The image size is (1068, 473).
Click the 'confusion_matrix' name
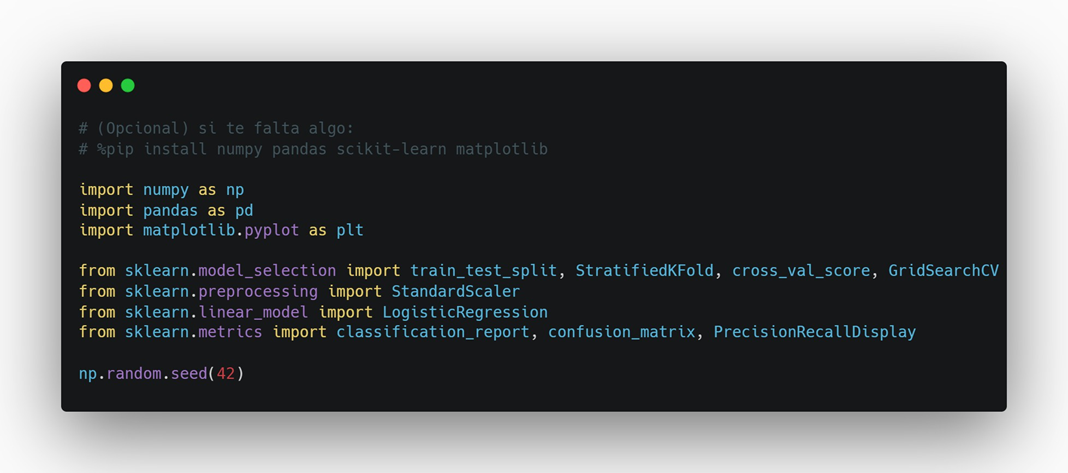(x=621, y=332)
